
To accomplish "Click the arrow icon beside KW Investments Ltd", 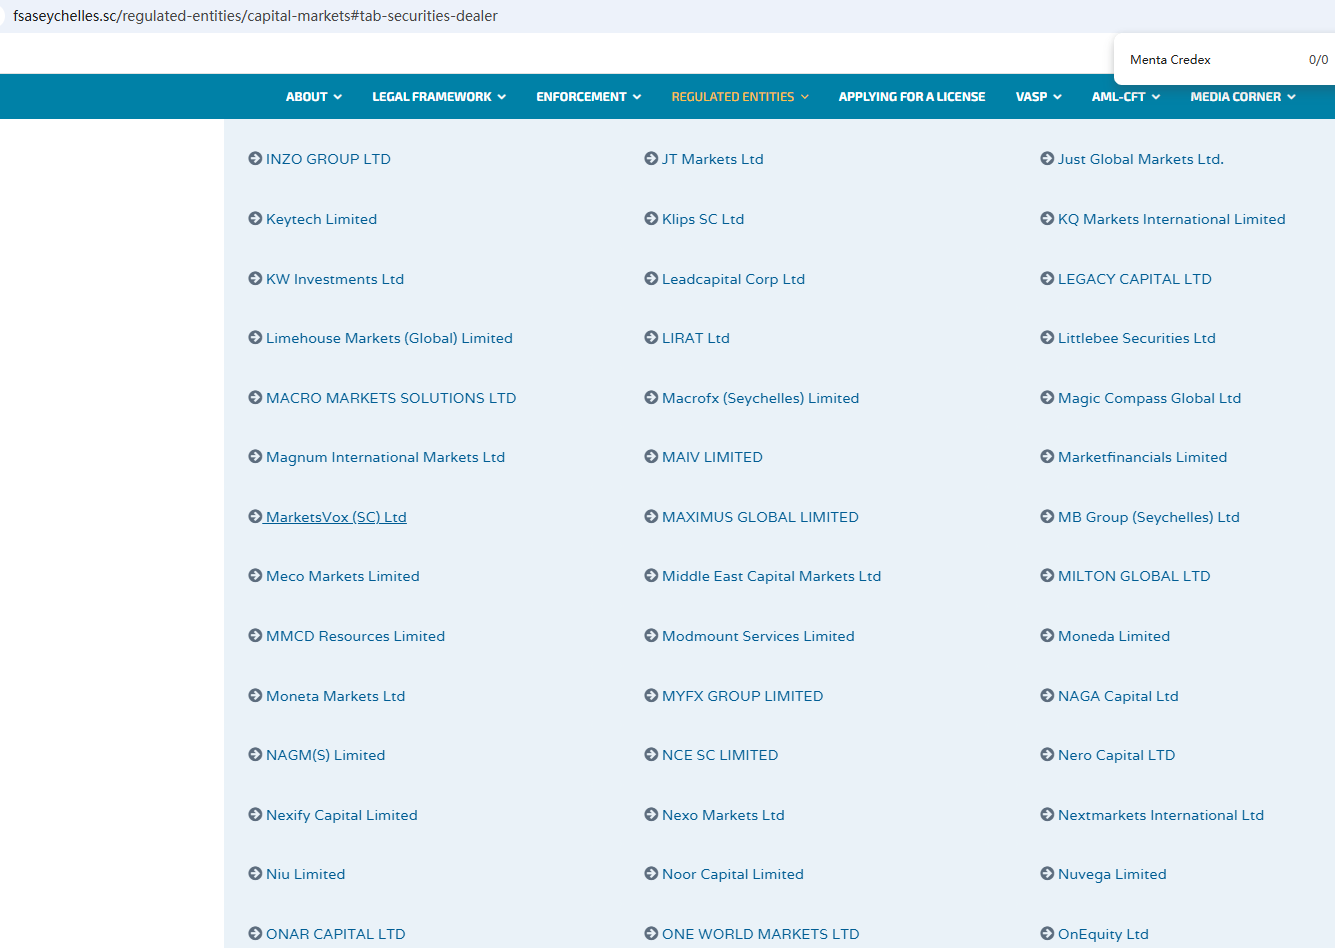I will point(255,278).
